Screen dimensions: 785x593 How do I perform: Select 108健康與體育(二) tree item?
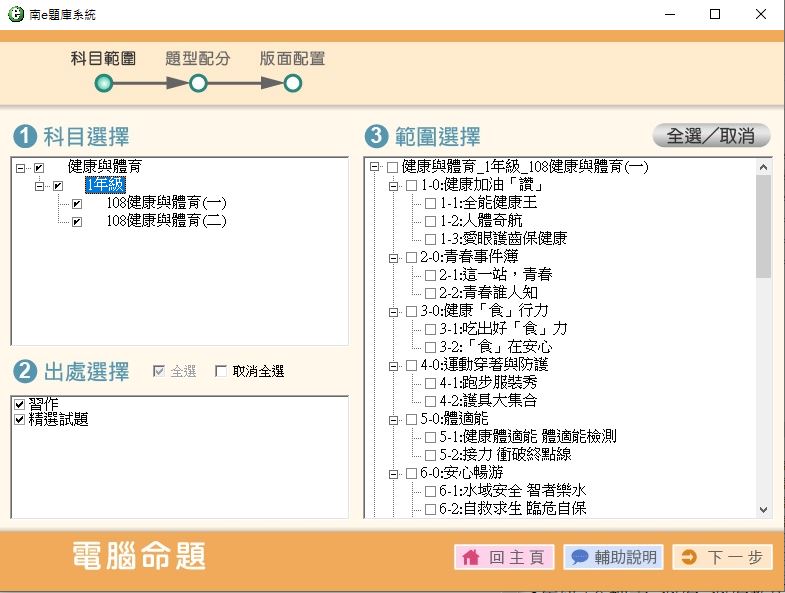click(x=166, y=221)
